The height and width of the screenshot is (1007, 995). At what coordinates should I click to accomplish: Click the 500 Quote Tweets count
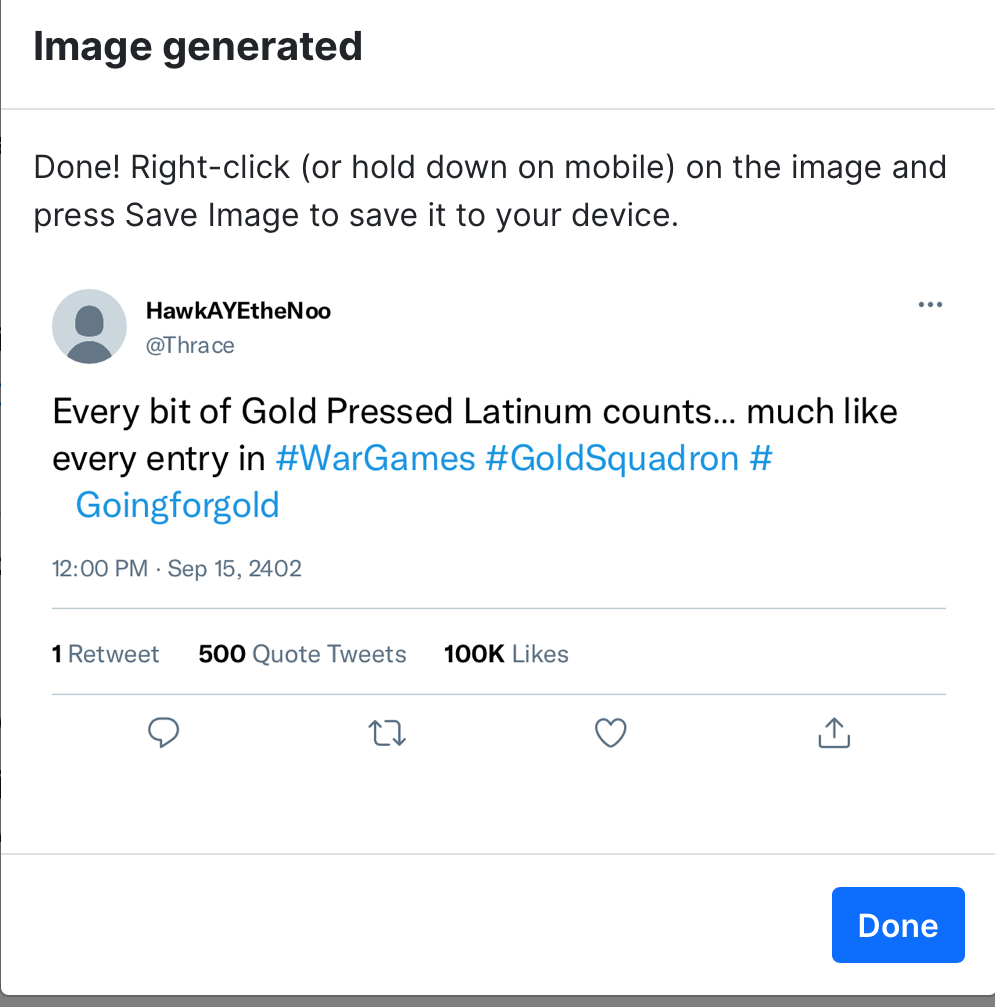302,654
